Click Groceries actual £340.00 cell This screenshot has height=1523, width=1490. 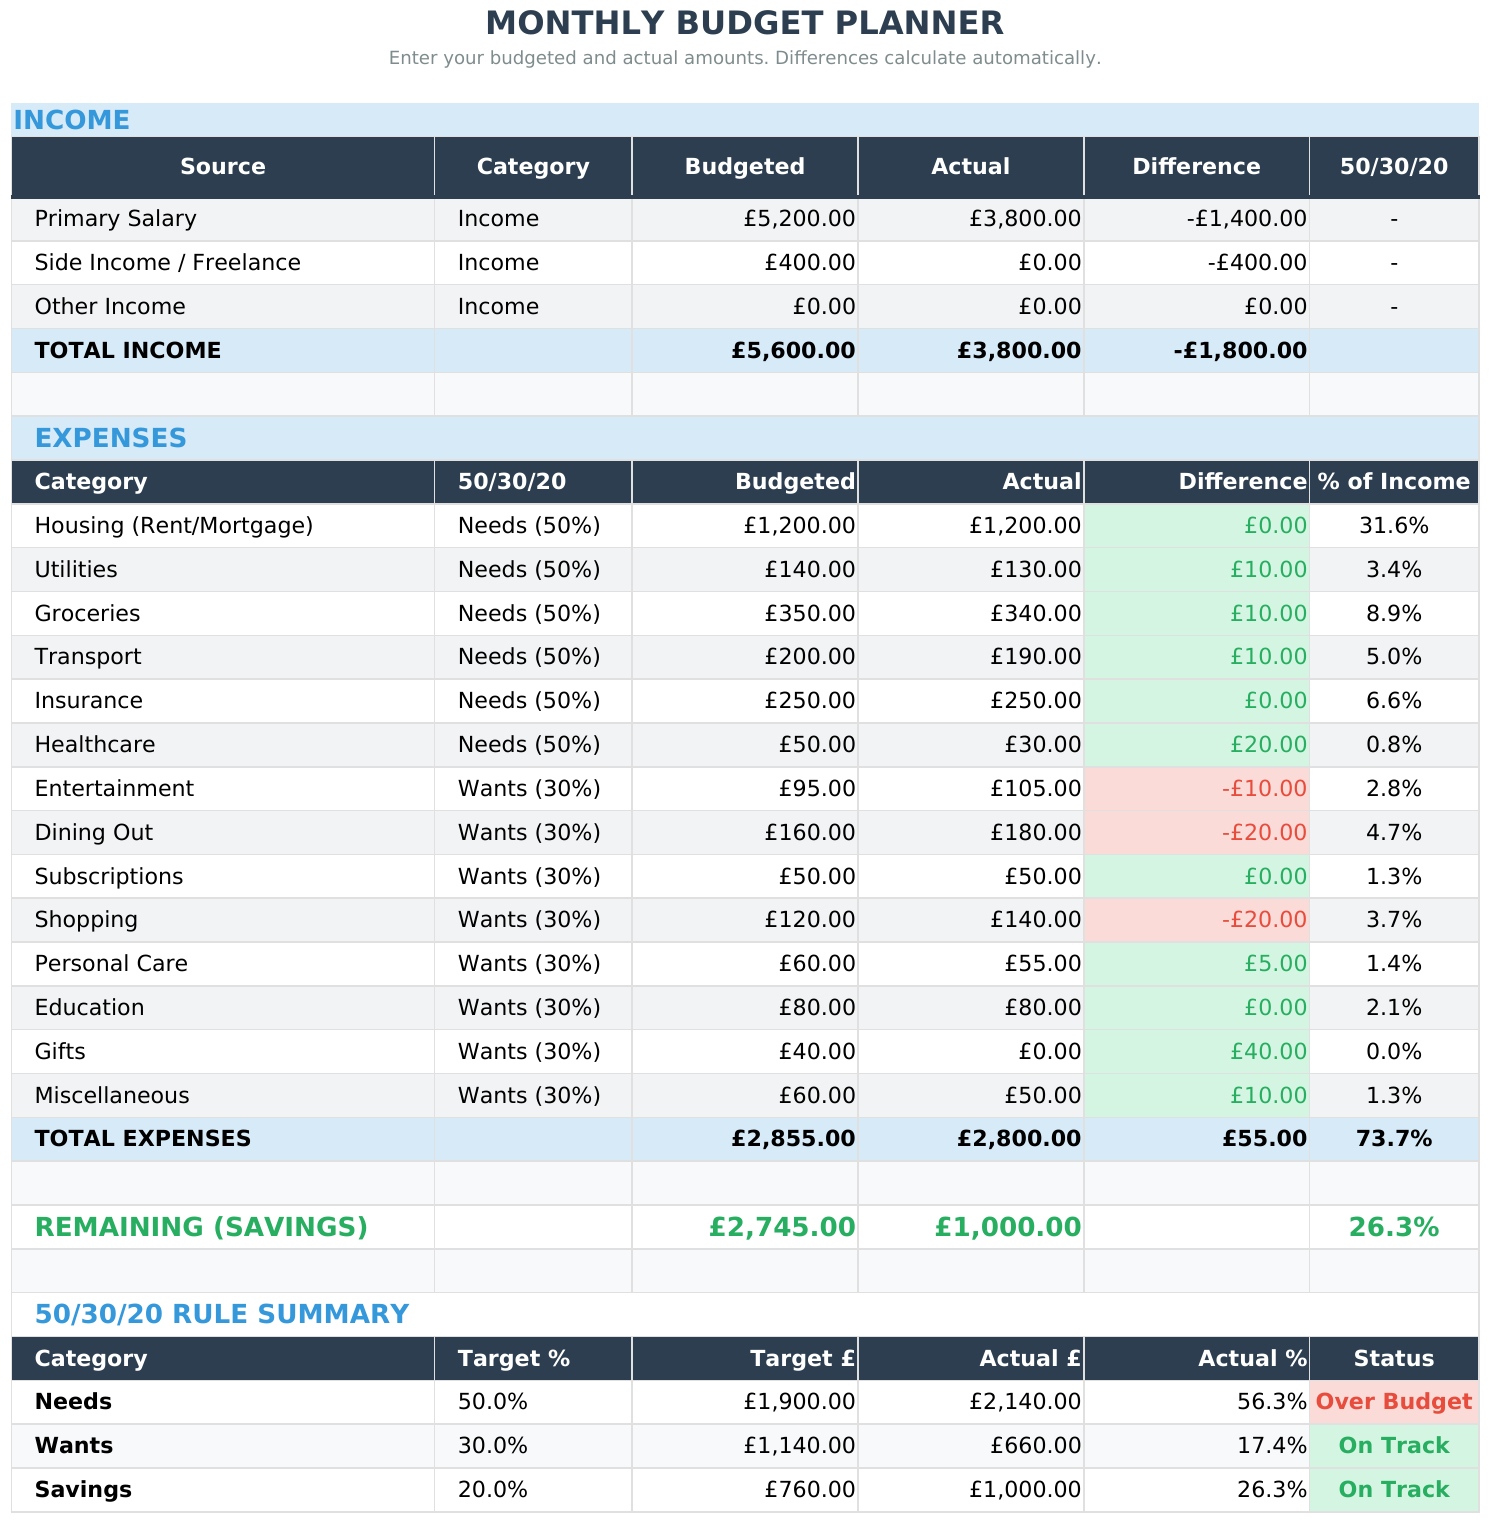pyautogui.click(x=971, y=614)
